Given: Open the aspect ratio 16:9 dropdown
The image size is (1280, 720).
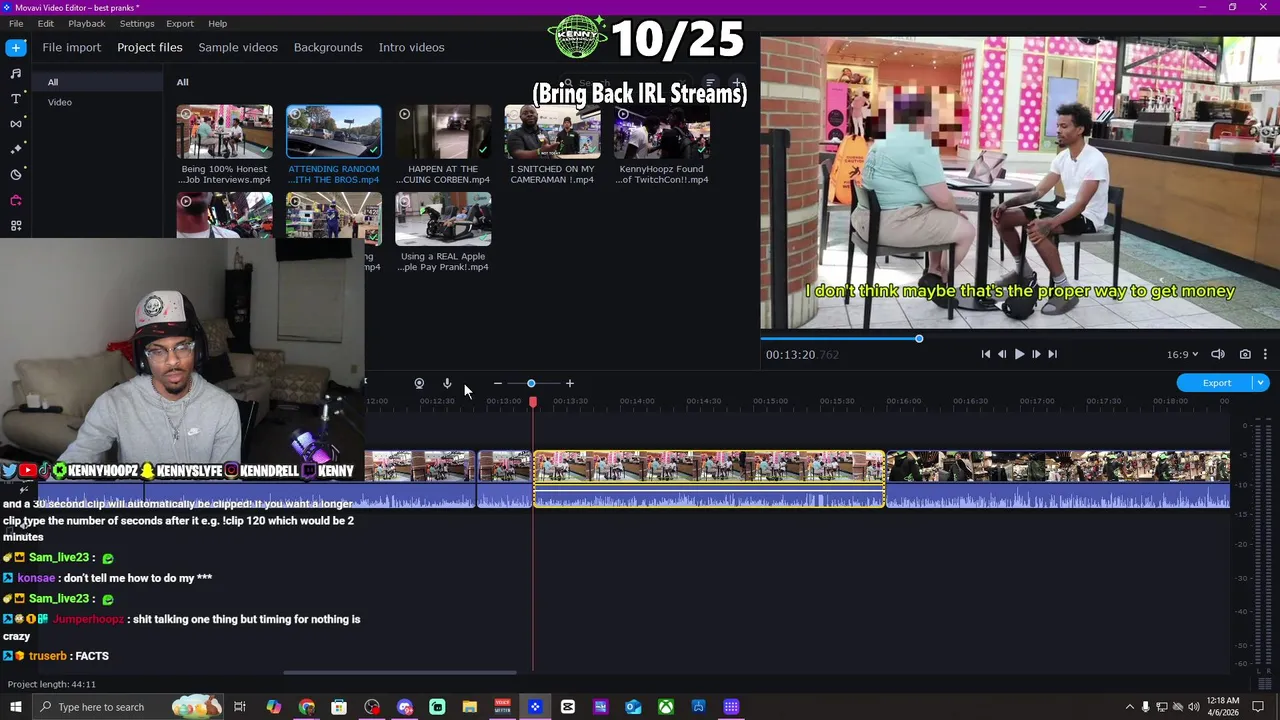Looking at the screenshot, I should 1182,354.
